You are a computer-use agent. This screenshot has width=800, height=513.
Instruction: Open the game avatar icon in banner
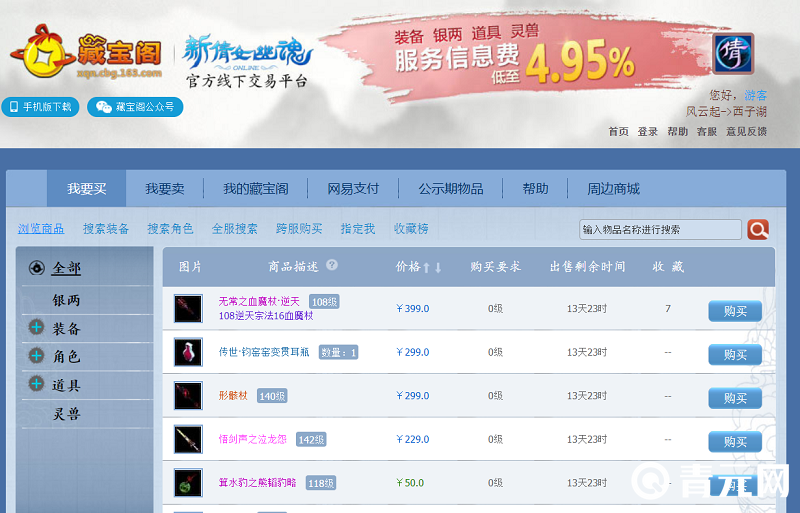[733, 54]
